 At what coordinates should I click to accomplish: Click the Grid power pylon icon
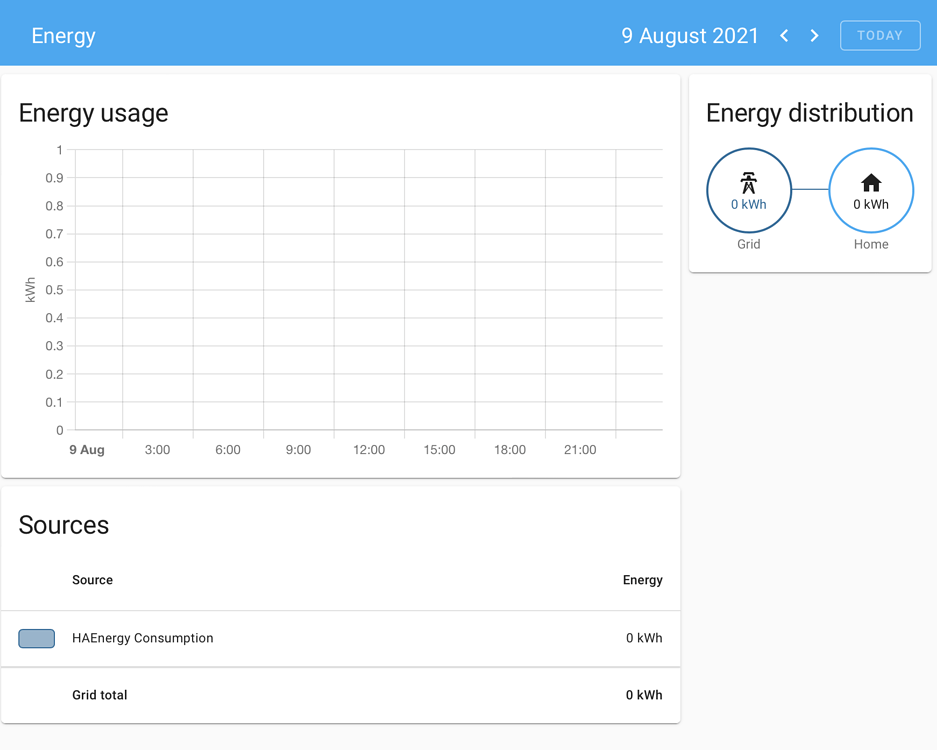(x=749, y=183)
